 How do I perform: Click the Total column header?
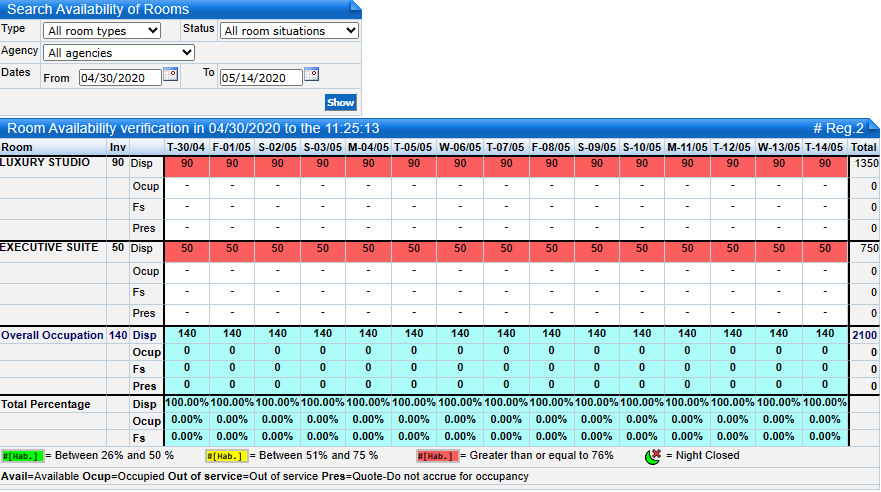(864, 147)
